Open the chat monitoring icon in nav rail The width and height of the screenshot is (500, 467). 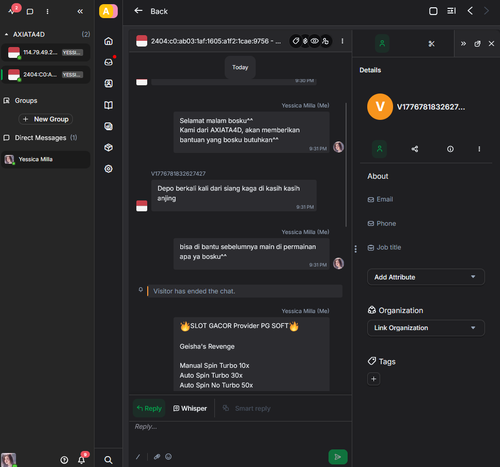[108, 126]
